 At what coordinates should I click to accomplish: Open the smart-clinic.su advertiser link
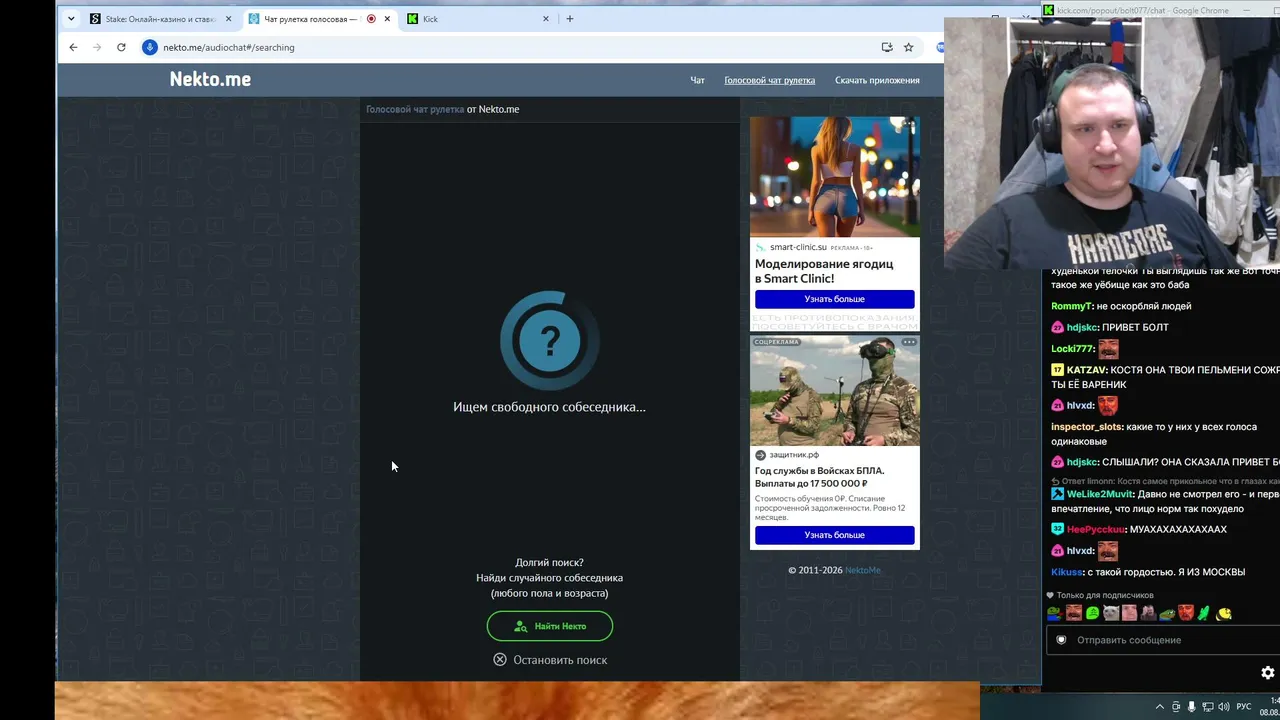point(798,247)
